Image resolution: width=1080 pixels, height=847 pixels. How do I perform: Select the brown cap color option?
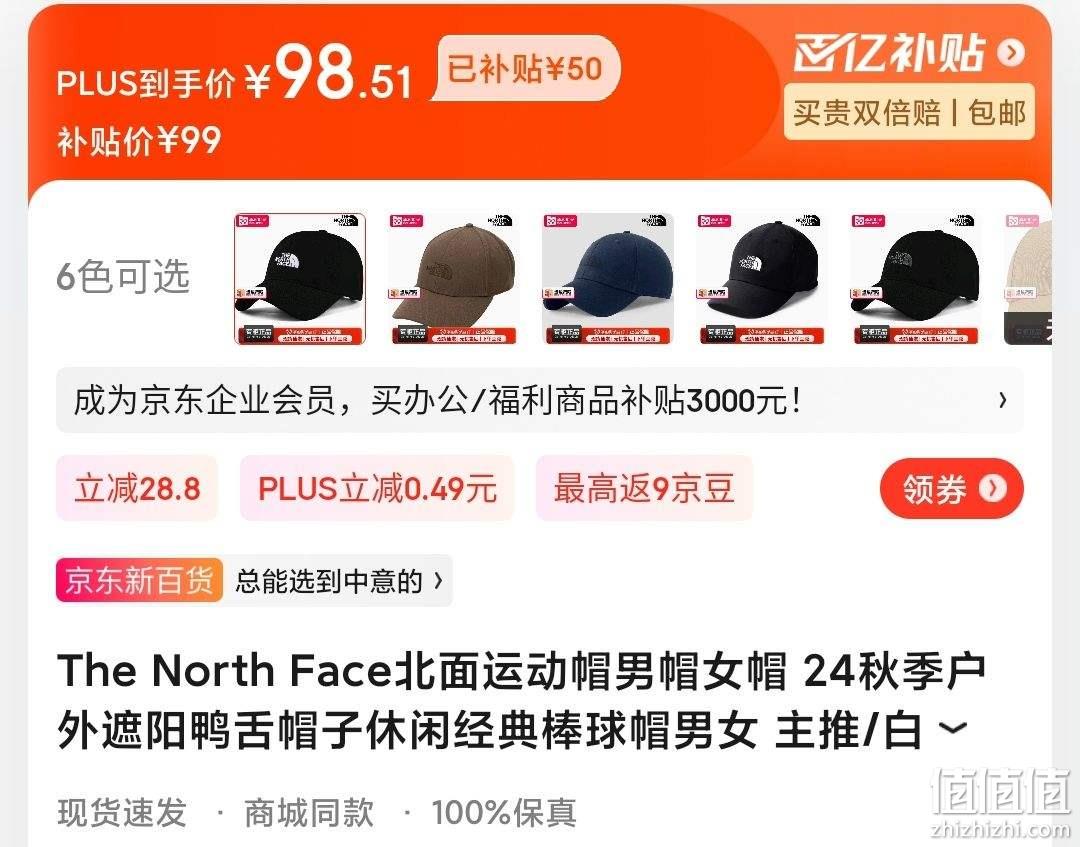(x=453, y=279)
